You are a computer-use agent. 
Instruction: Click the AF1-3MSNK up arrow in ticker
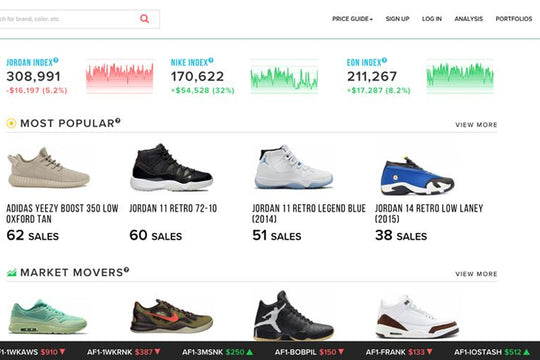[250, 352]
